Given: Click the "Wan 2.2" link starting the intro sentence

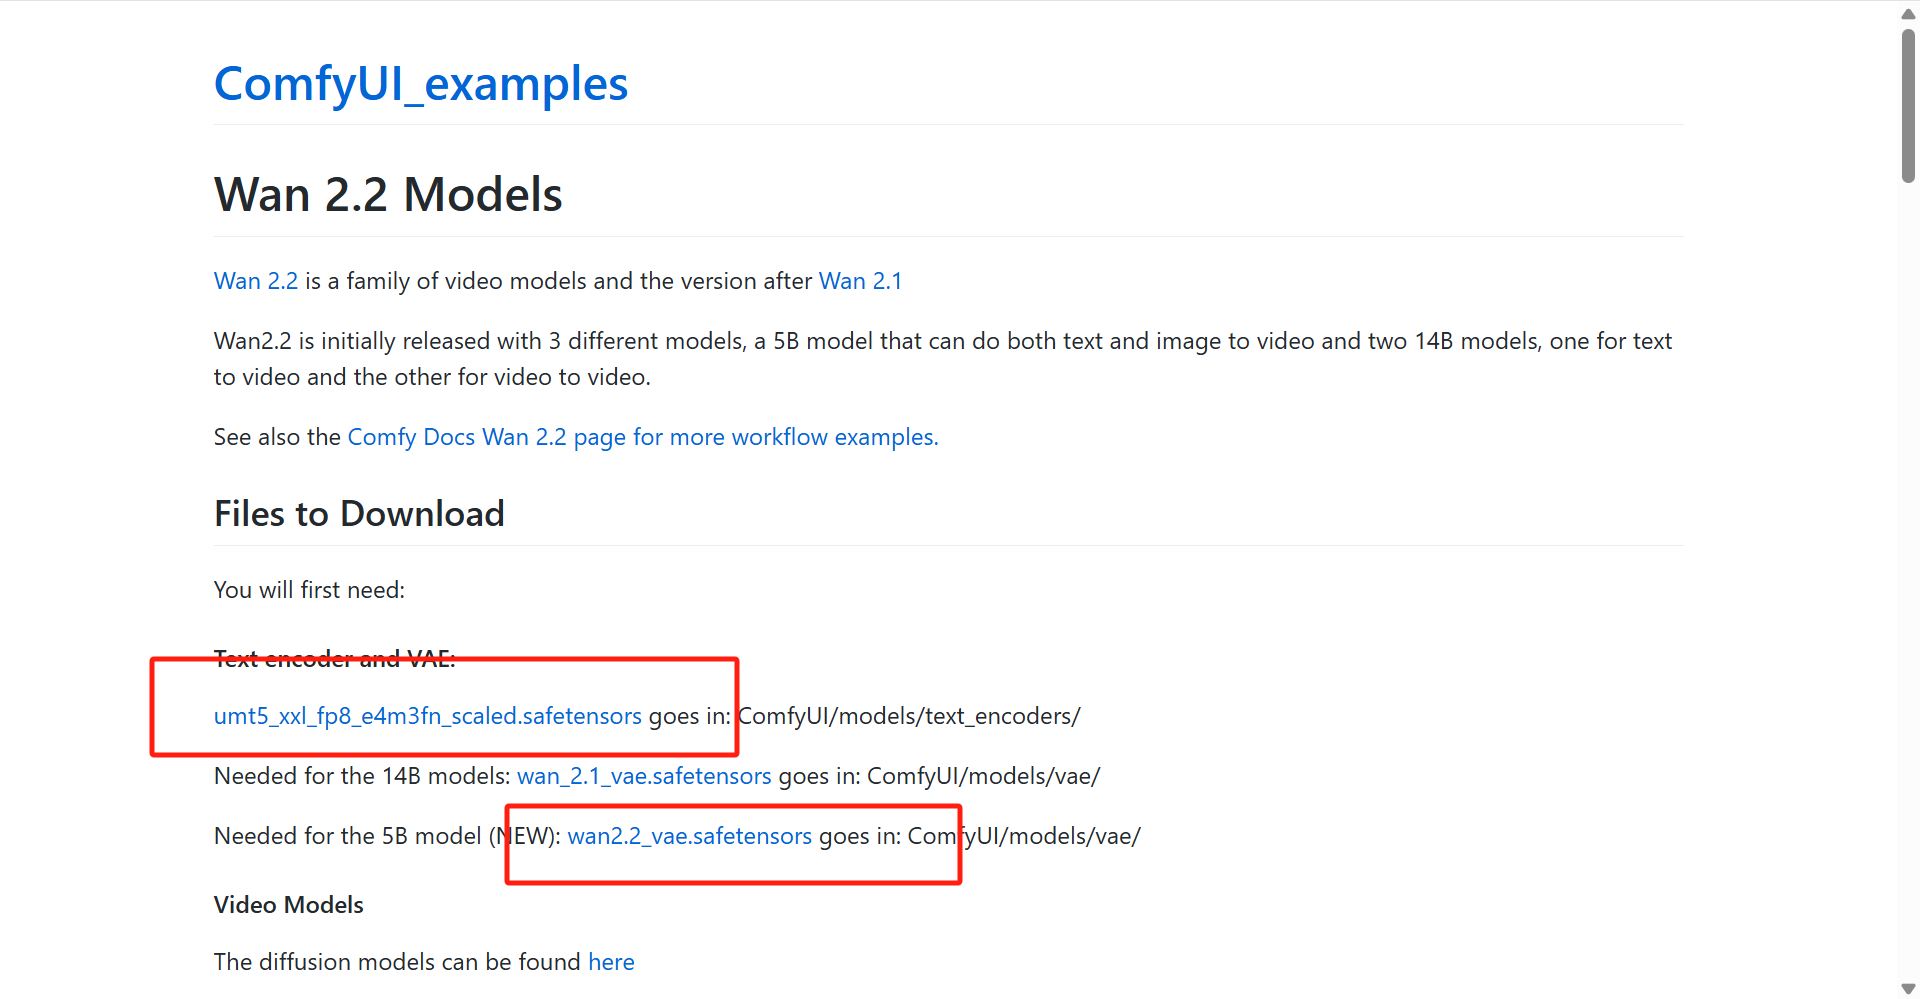Looking at the screenshot, I should click(256, 281).
